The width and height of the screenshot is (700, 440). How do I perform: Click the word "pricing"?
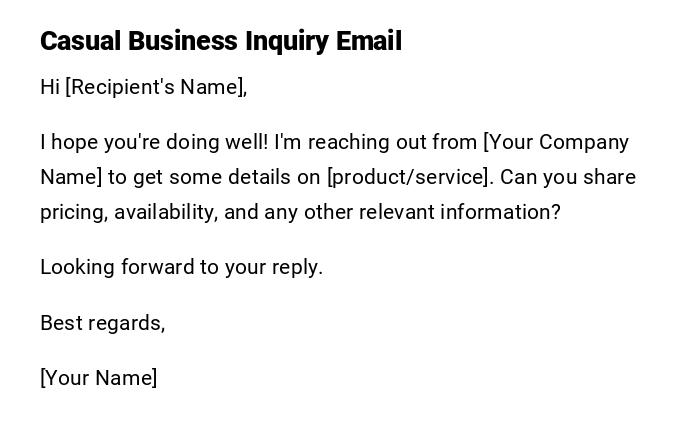click(73, 212)
